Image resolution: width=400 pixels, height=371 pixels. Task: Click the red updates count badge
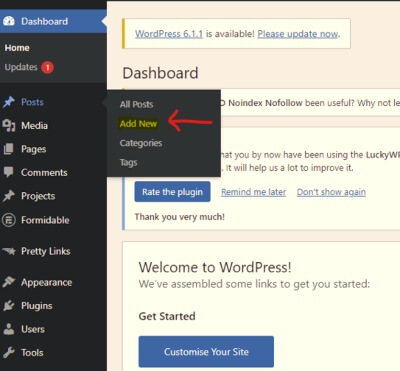click(47, 68)
